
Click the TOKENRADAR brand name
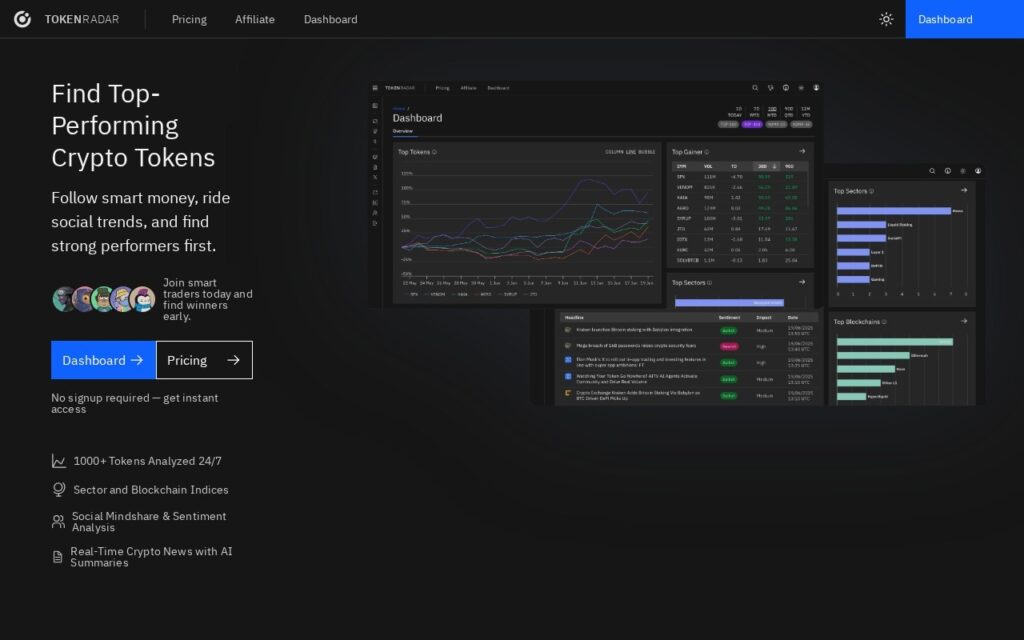pos(82,20)
